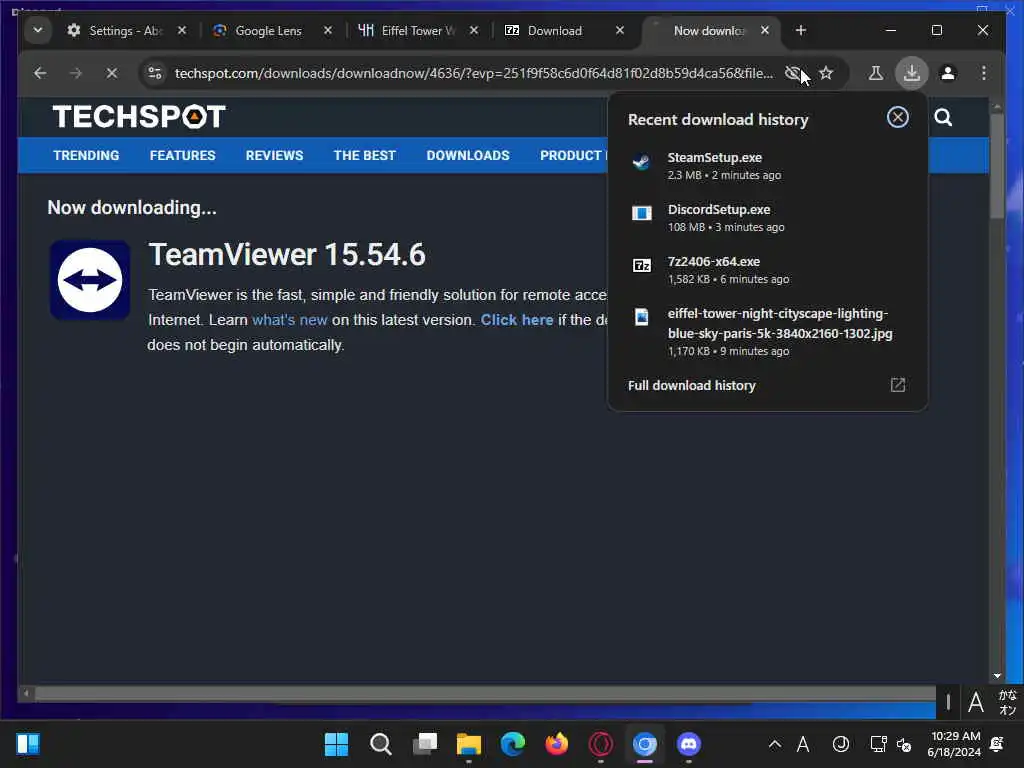
Task: Launch Firefox from taskbar
Action: [556, 744]
